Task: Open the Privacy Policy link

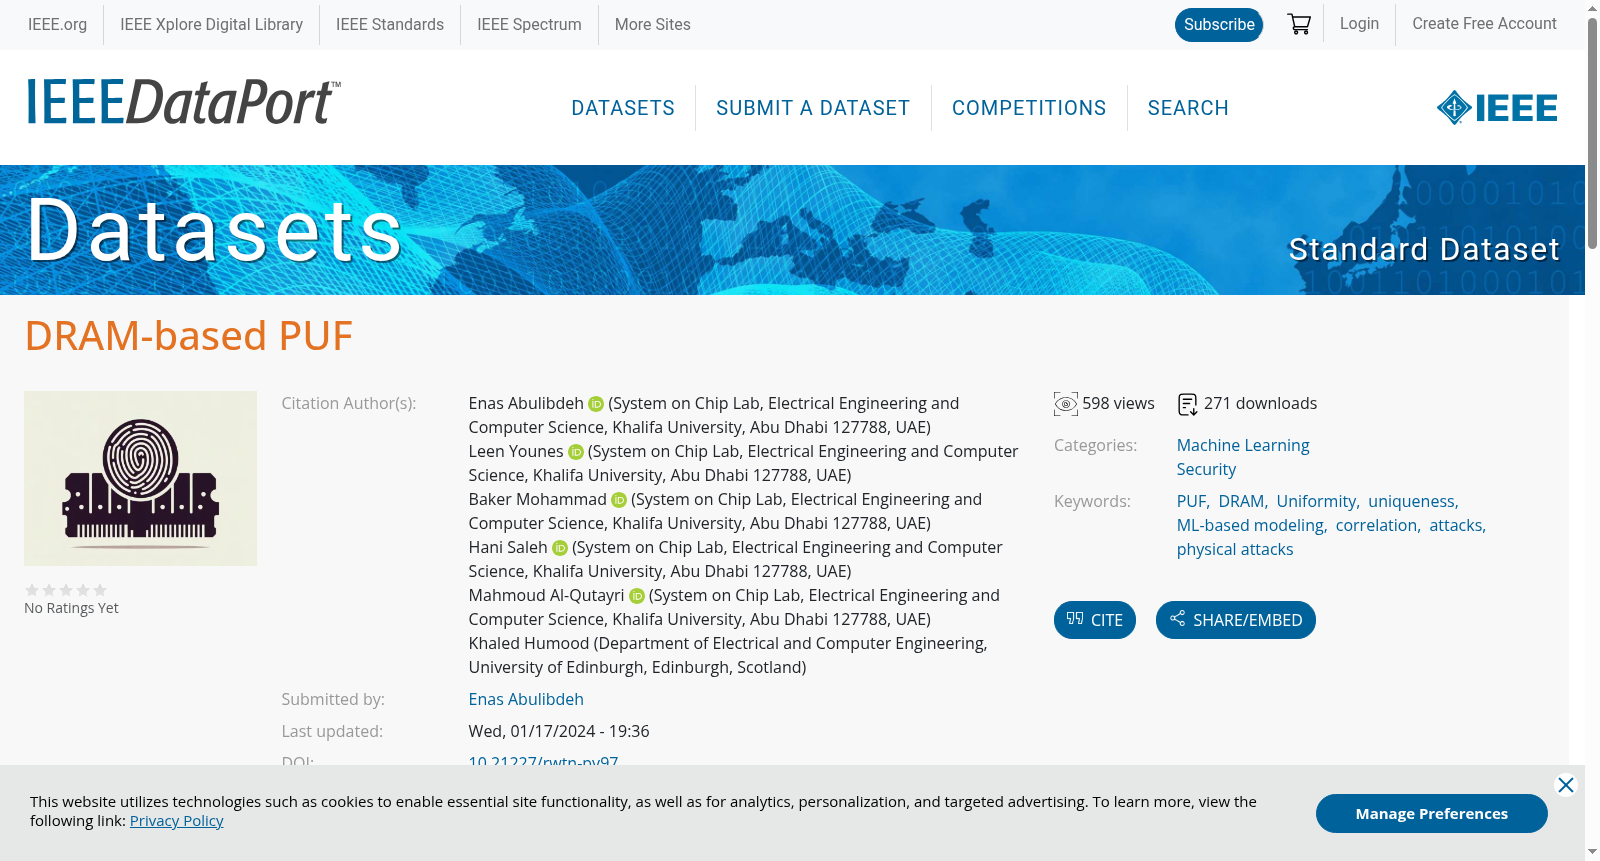Action: pyautogui.click(x=176, y=820)
